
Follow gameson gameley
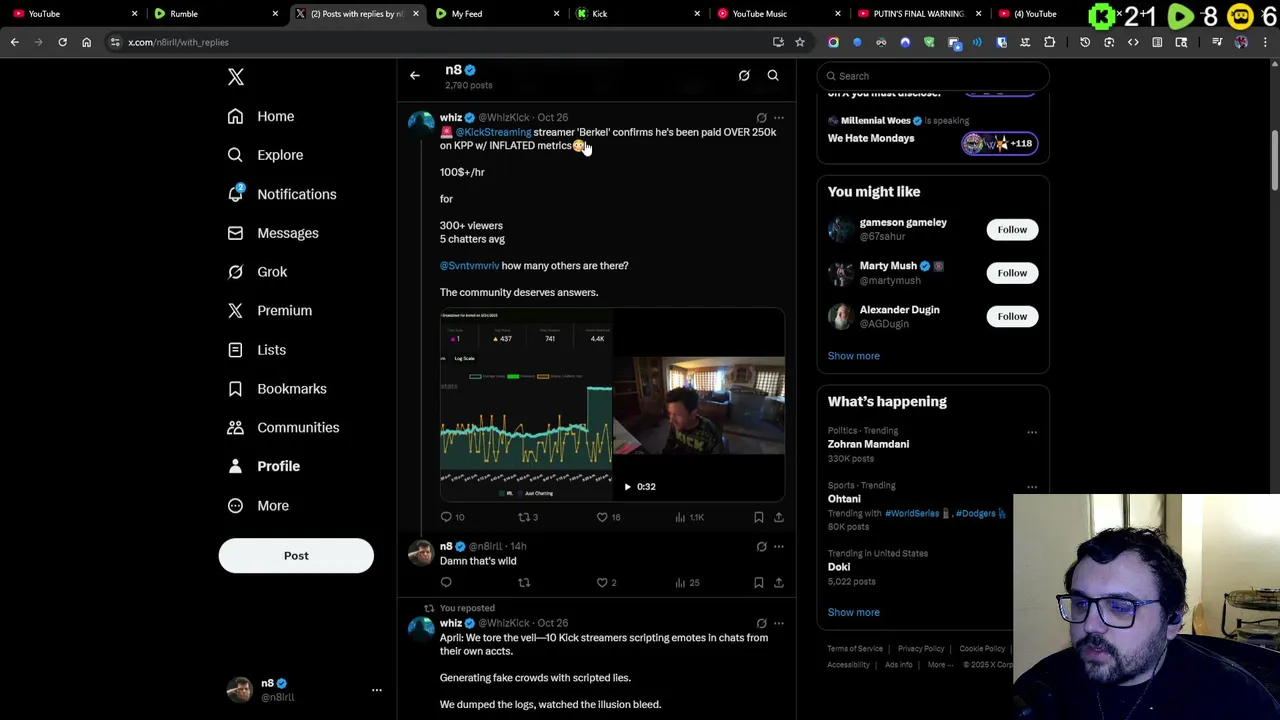coord(1012,230)
